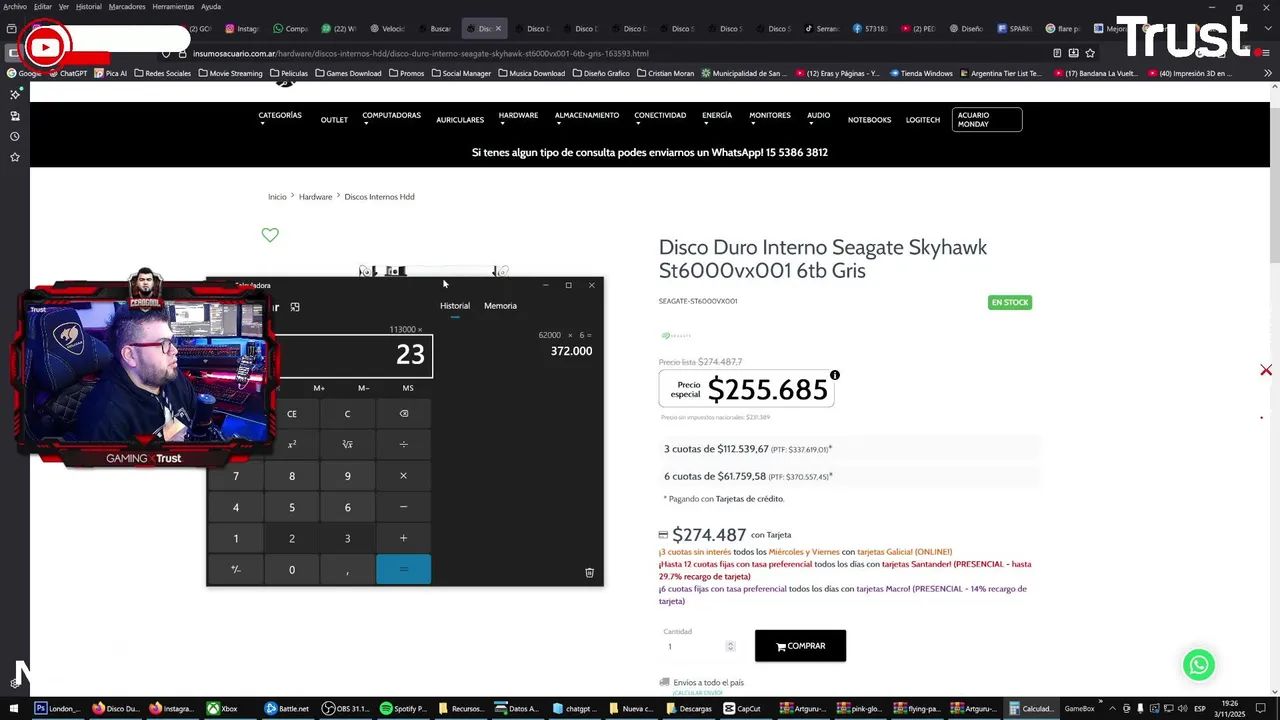Expand Conectividad dropdown menu
1280x720 pixels.
coord(660,119)
